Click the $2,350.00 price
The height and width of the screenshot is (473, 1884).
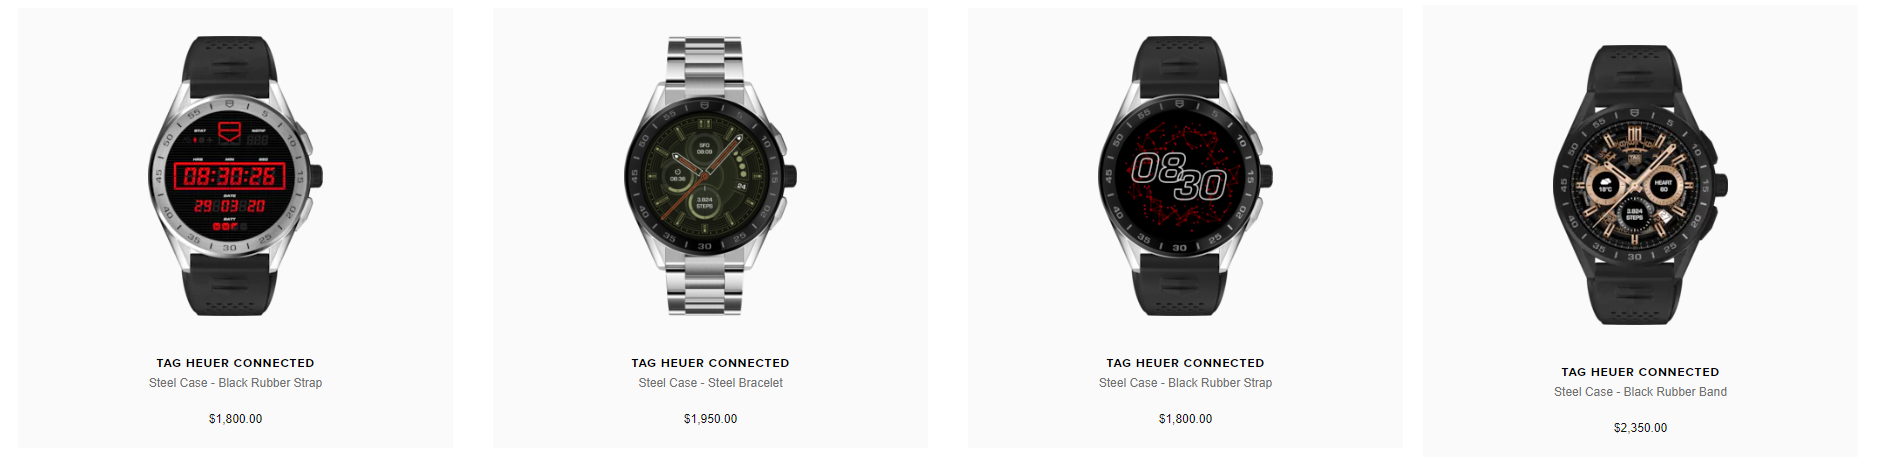coord(1640,428)
